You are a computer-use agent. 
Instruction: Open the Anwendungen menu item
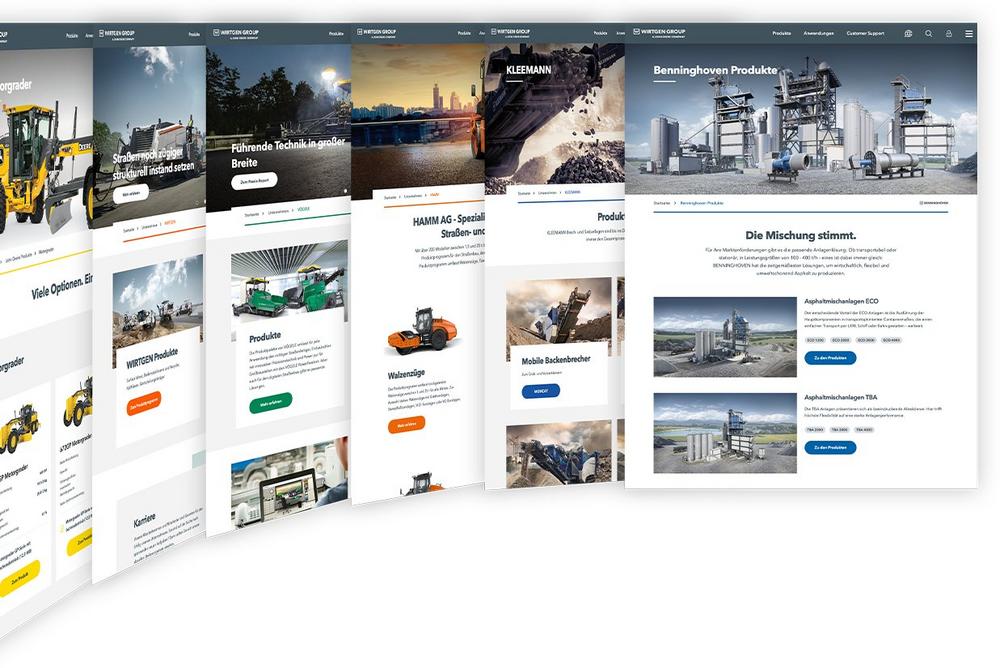pyautogui.click(x=816, y=33)
